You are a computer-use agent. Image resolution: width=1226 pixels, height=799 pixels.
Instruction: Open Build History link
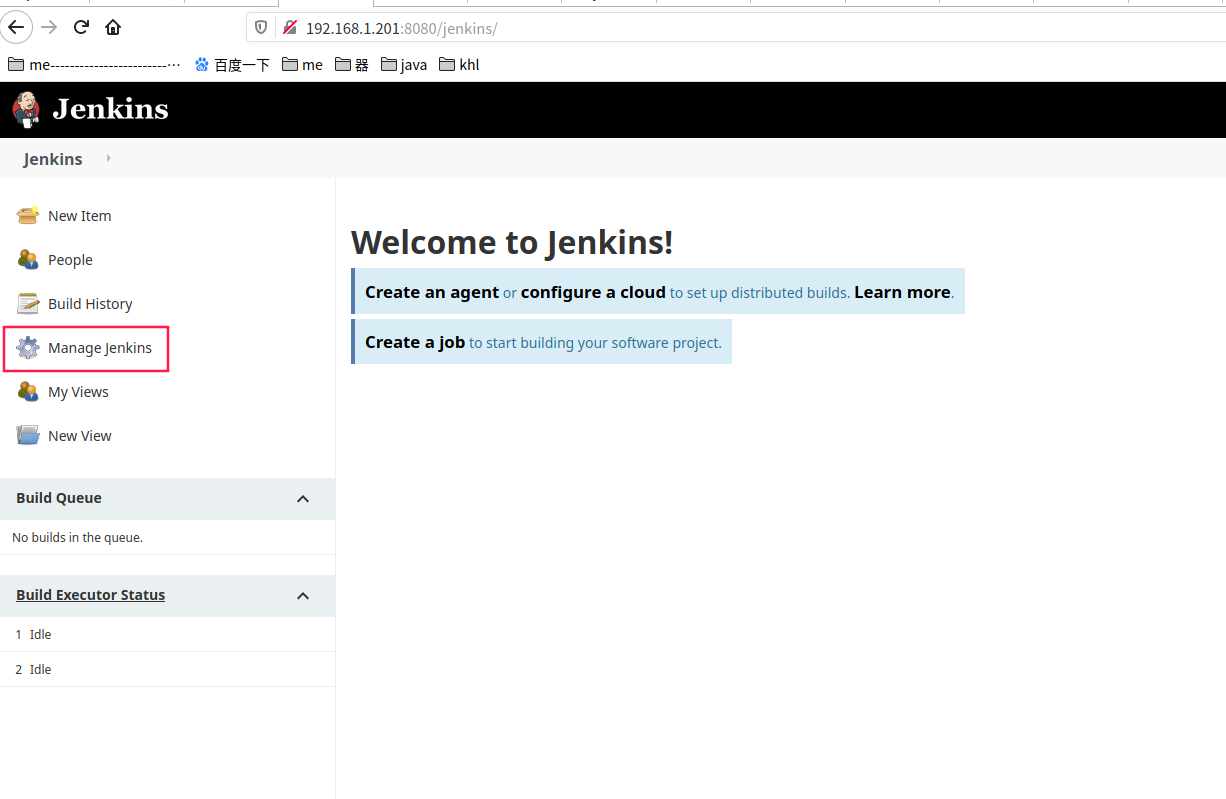[x=90, y=304]
